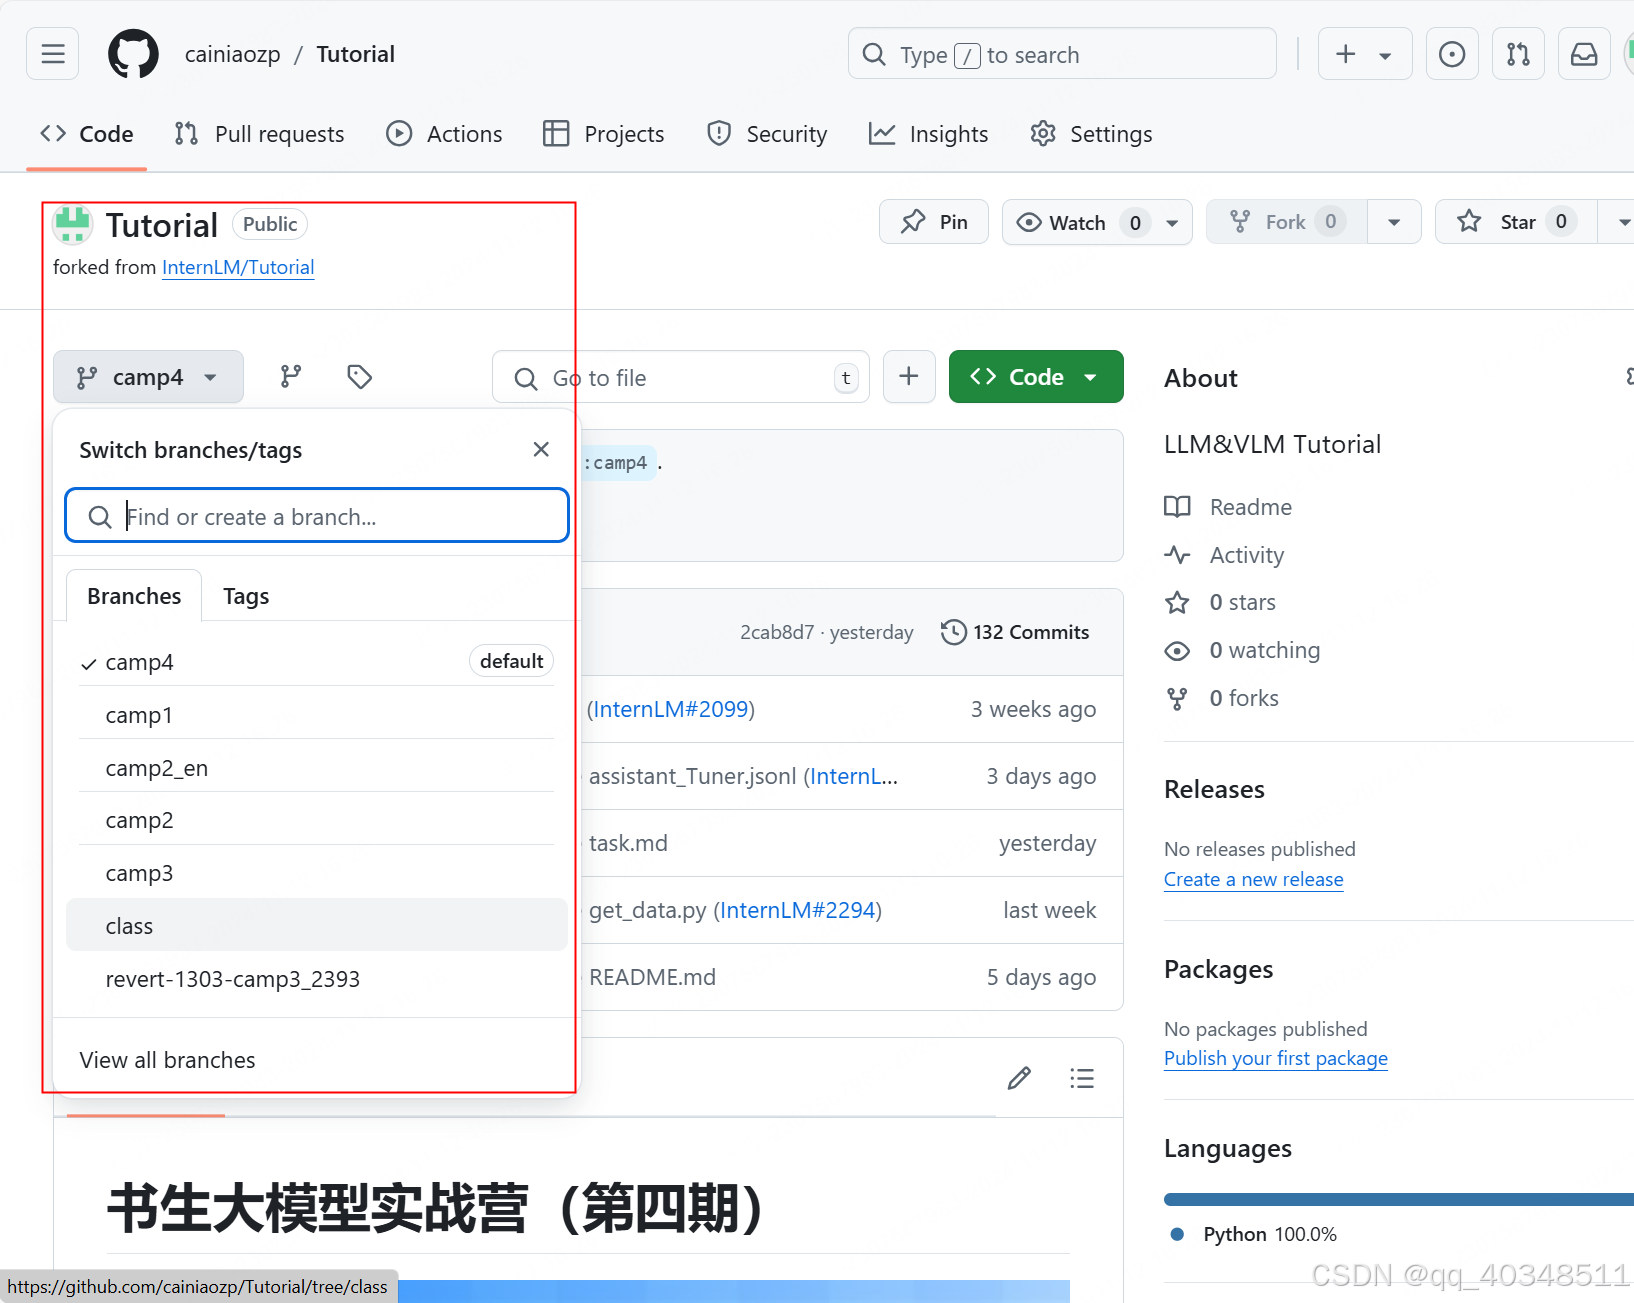Open the InternLM/Tutorial upstream link
This screenshot has height=1303, width=1634.
(238, 267)
